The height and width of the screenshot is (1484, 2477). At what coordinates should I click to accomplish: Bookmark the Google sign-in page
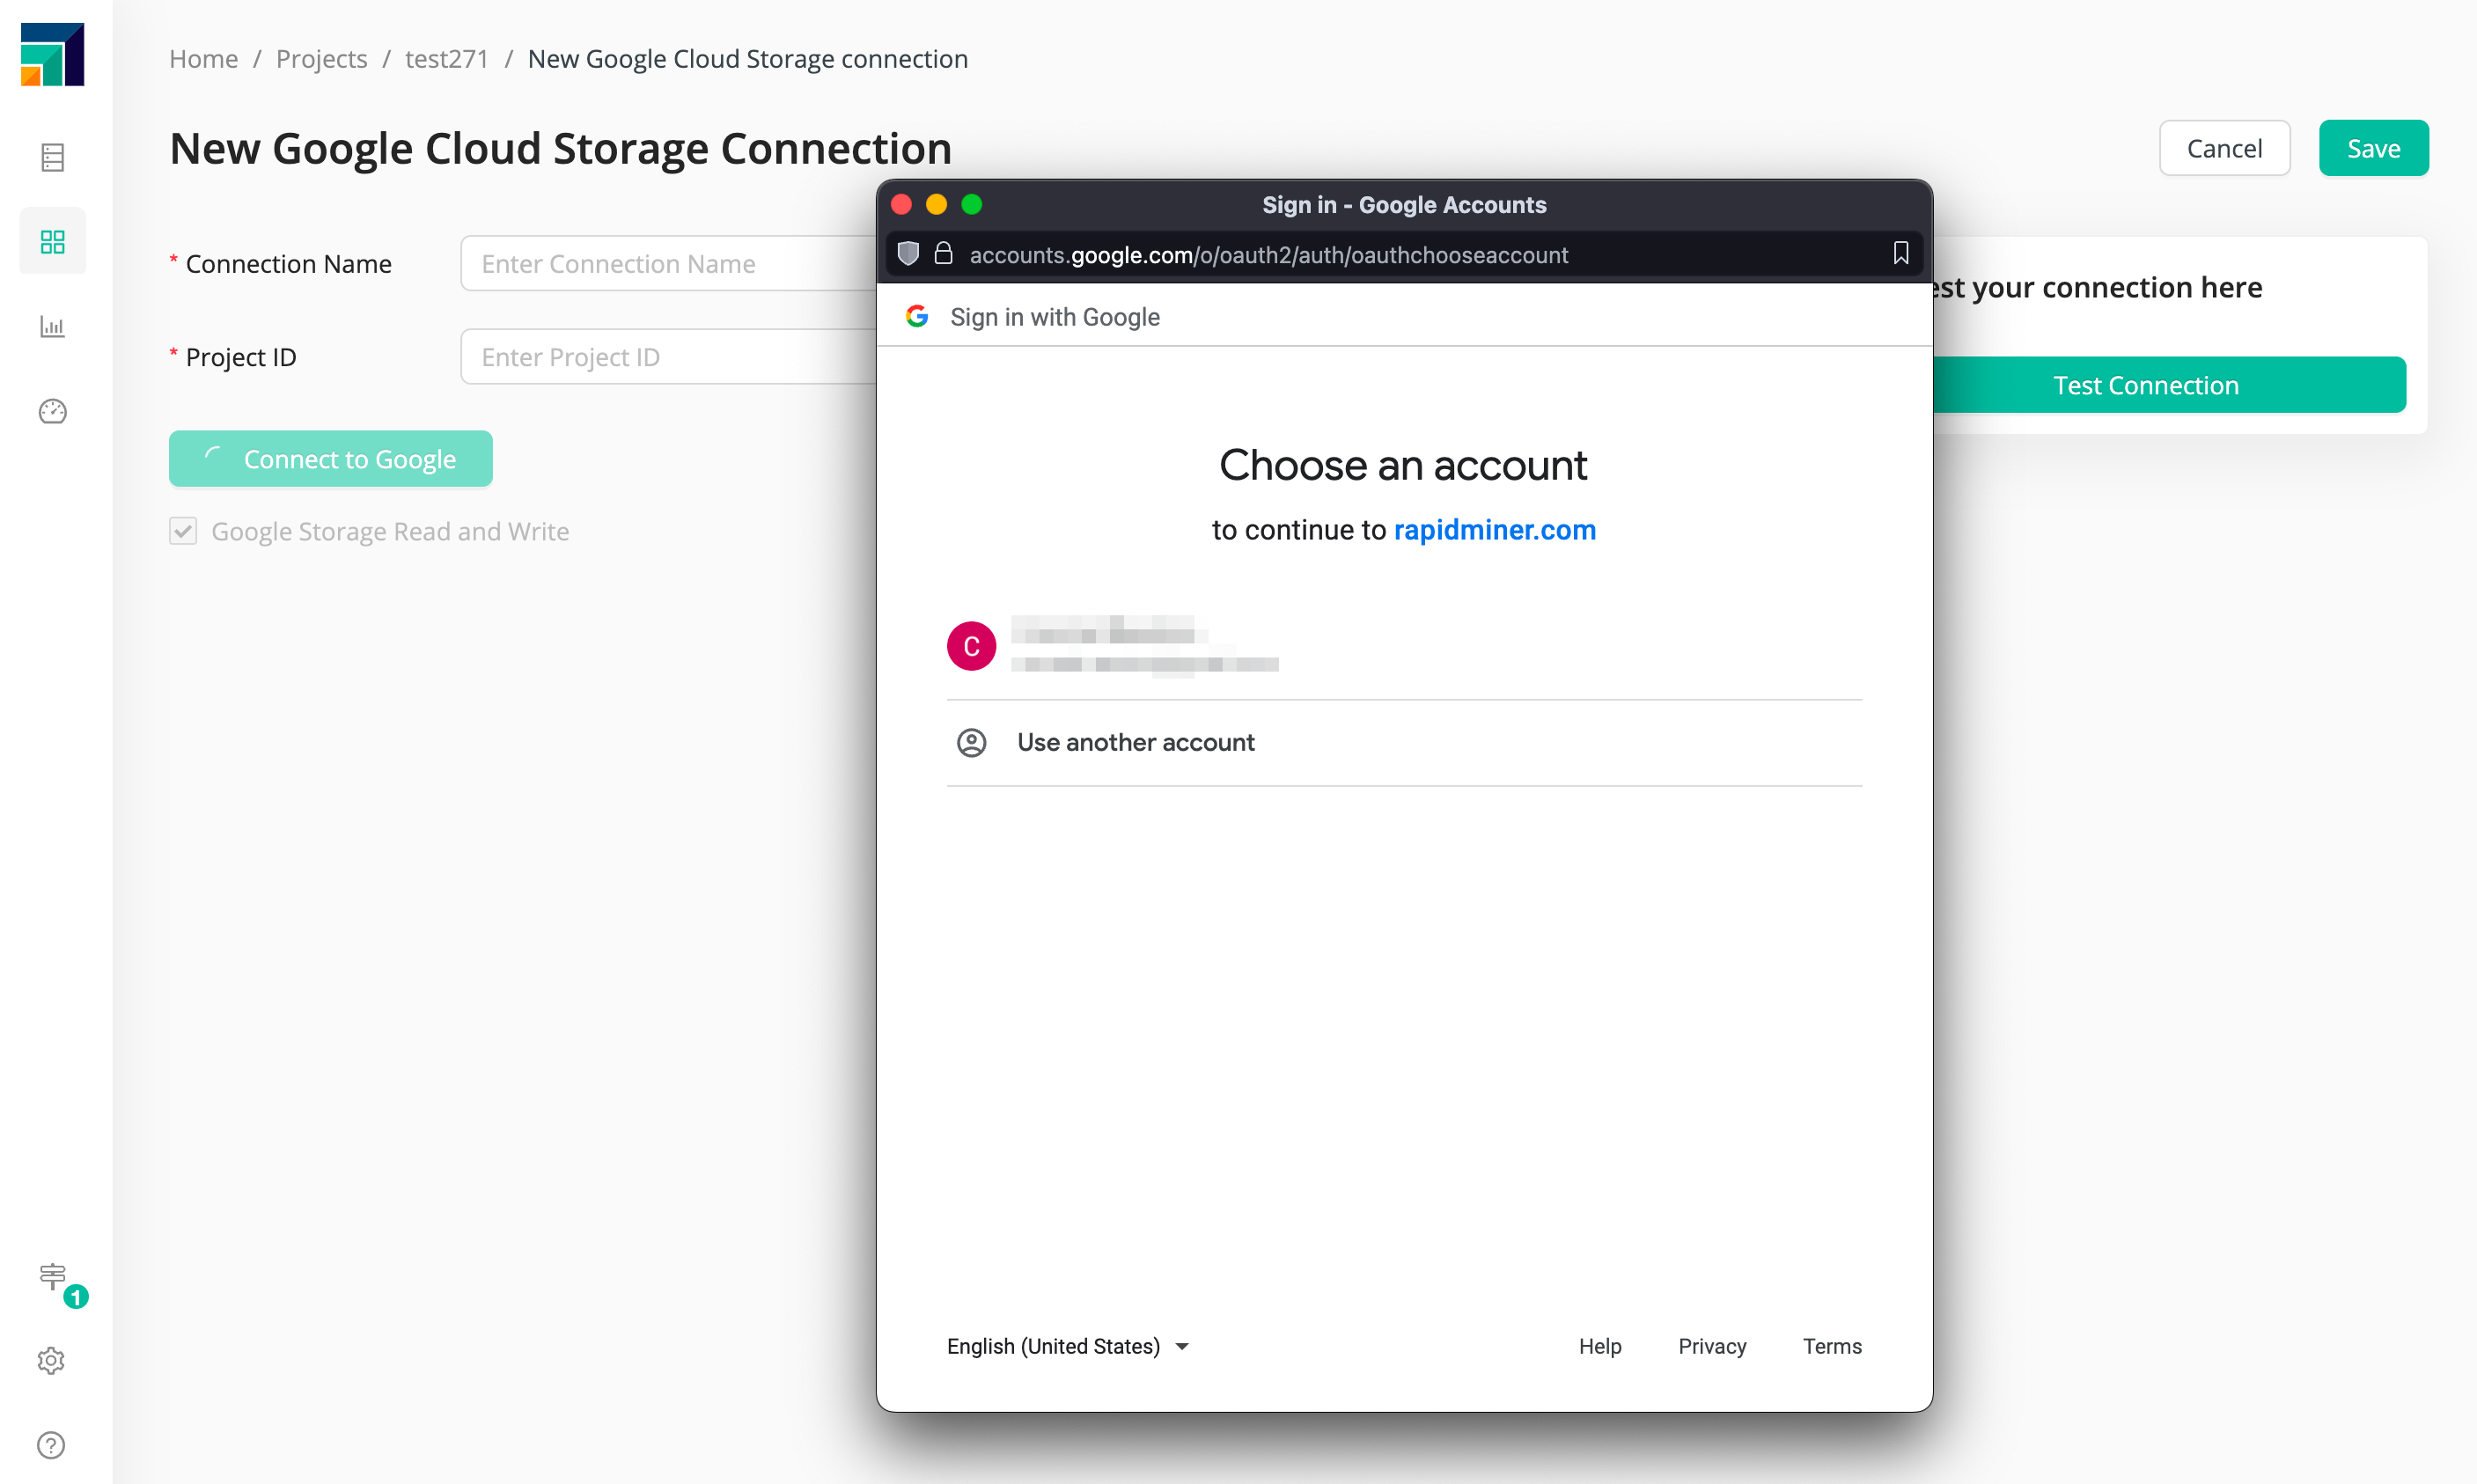coord(1900,254)
